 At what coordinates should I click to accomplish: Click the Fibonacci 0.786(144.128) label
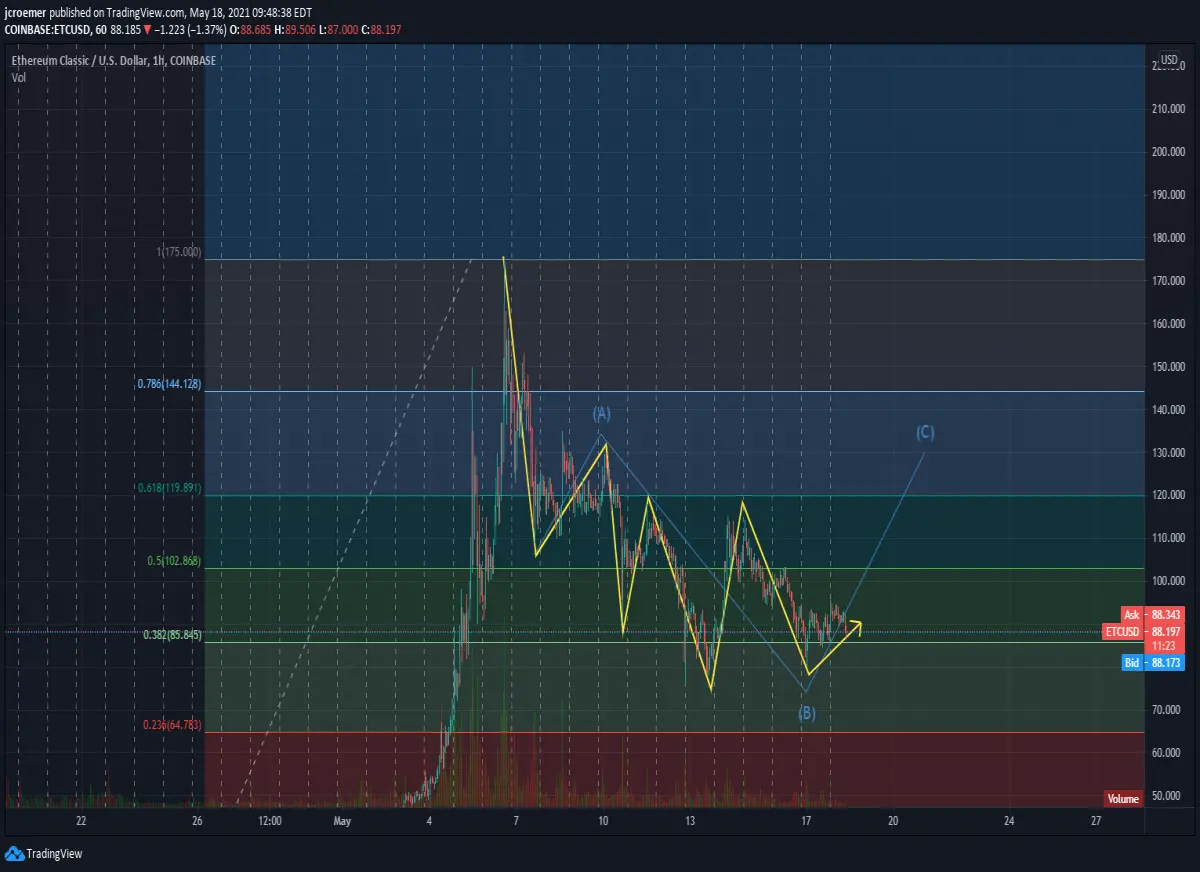pos(170,384)
